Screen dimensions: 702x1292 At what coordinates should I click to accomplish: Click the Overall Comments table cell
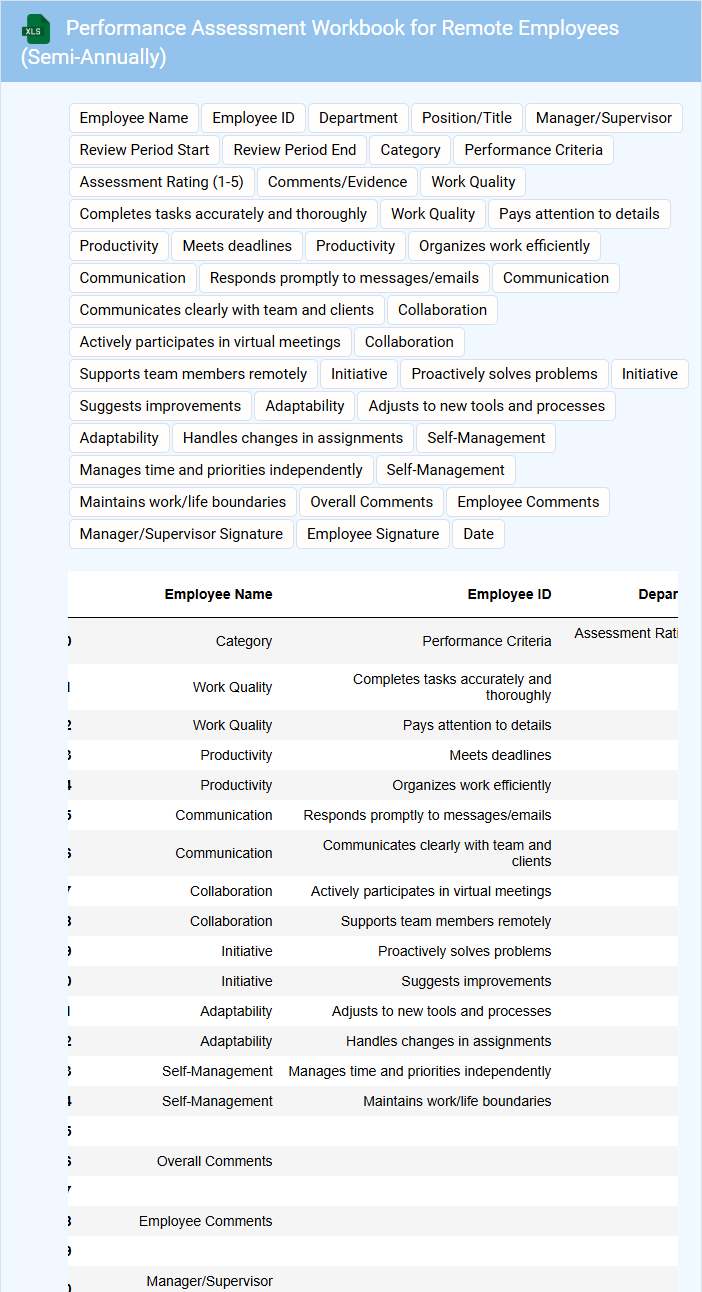[214, 1161]
